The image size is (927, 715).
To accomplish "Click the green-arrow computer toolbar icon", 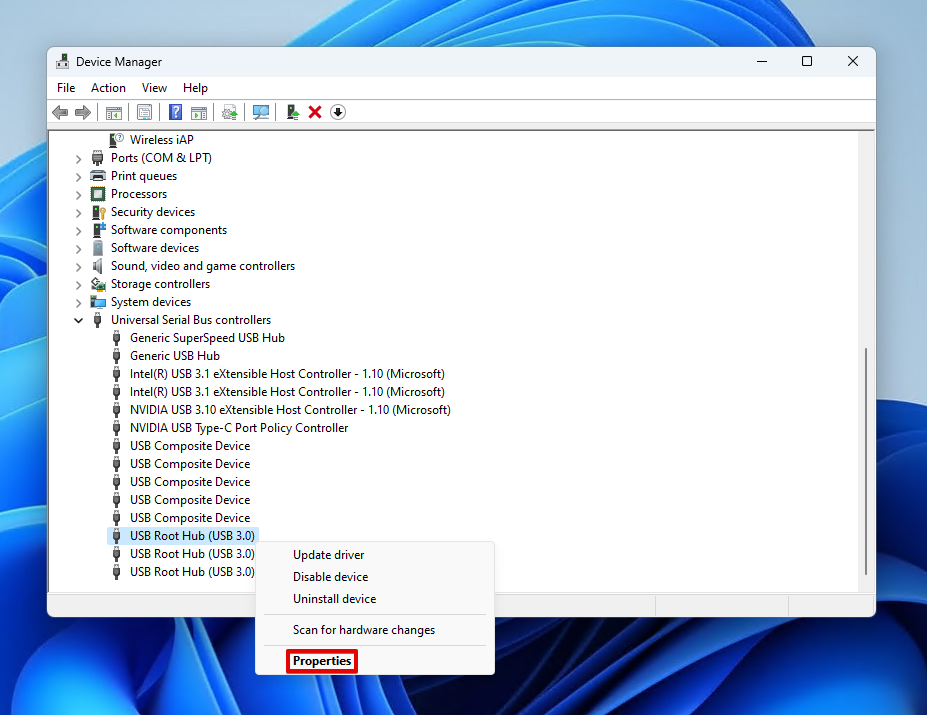I will [x=293, y=112].
